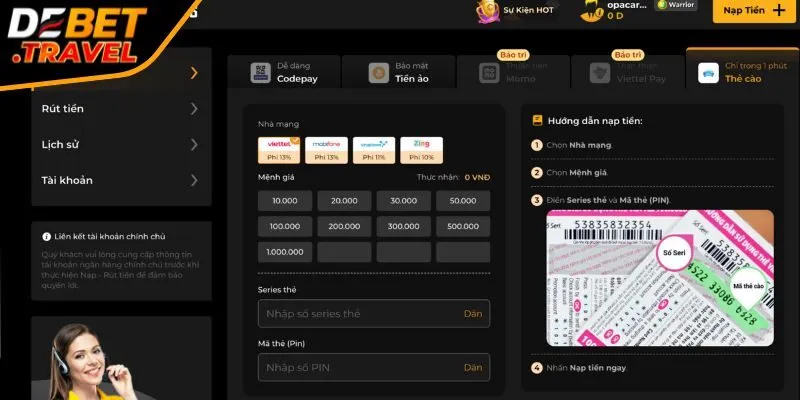This screenshot has width=800, height=400.
Task: Click Dán next to PIN field
Action: click(473, 367)
